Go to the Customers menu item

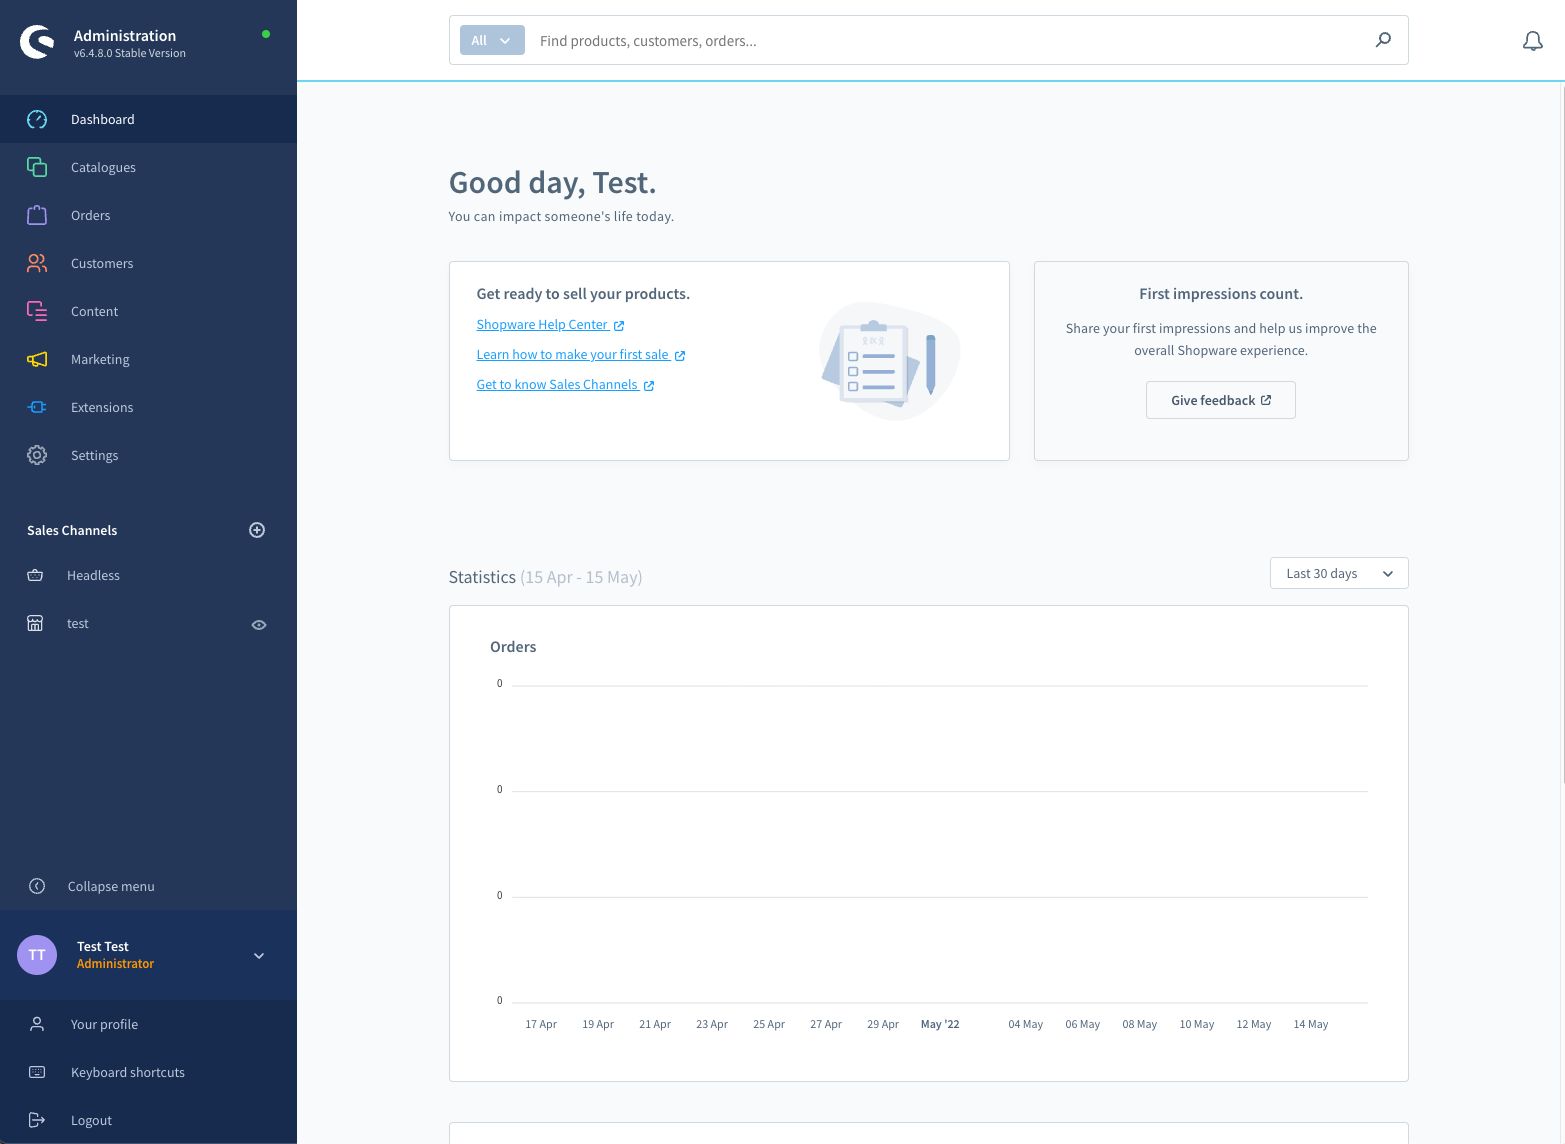pos(101,263)
